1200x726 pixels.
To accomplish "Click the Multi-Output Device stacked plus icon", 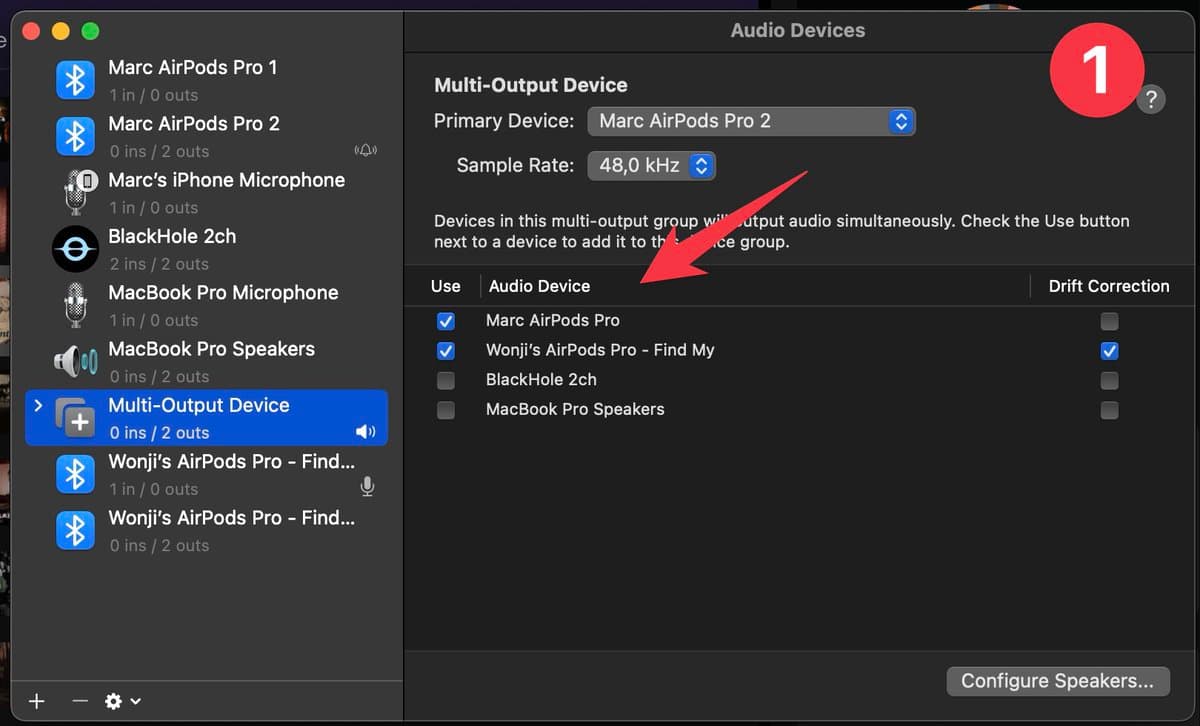I will coord(75,417).
